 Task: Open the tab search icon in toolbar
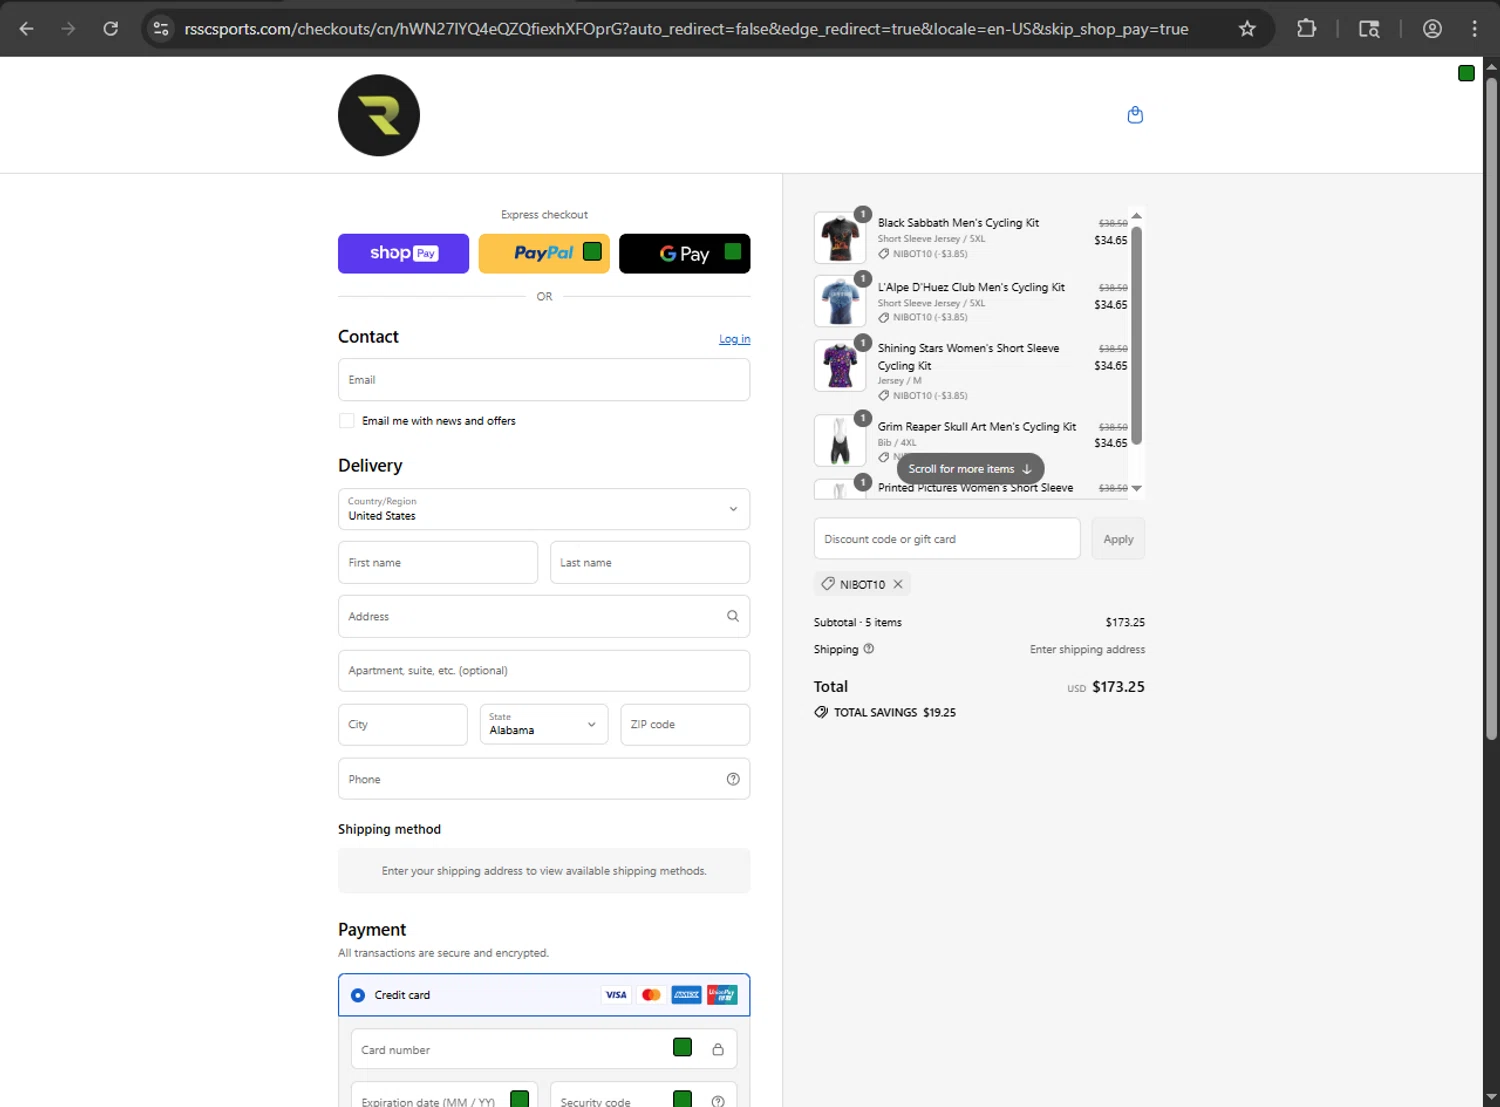tap(1369, 29)
